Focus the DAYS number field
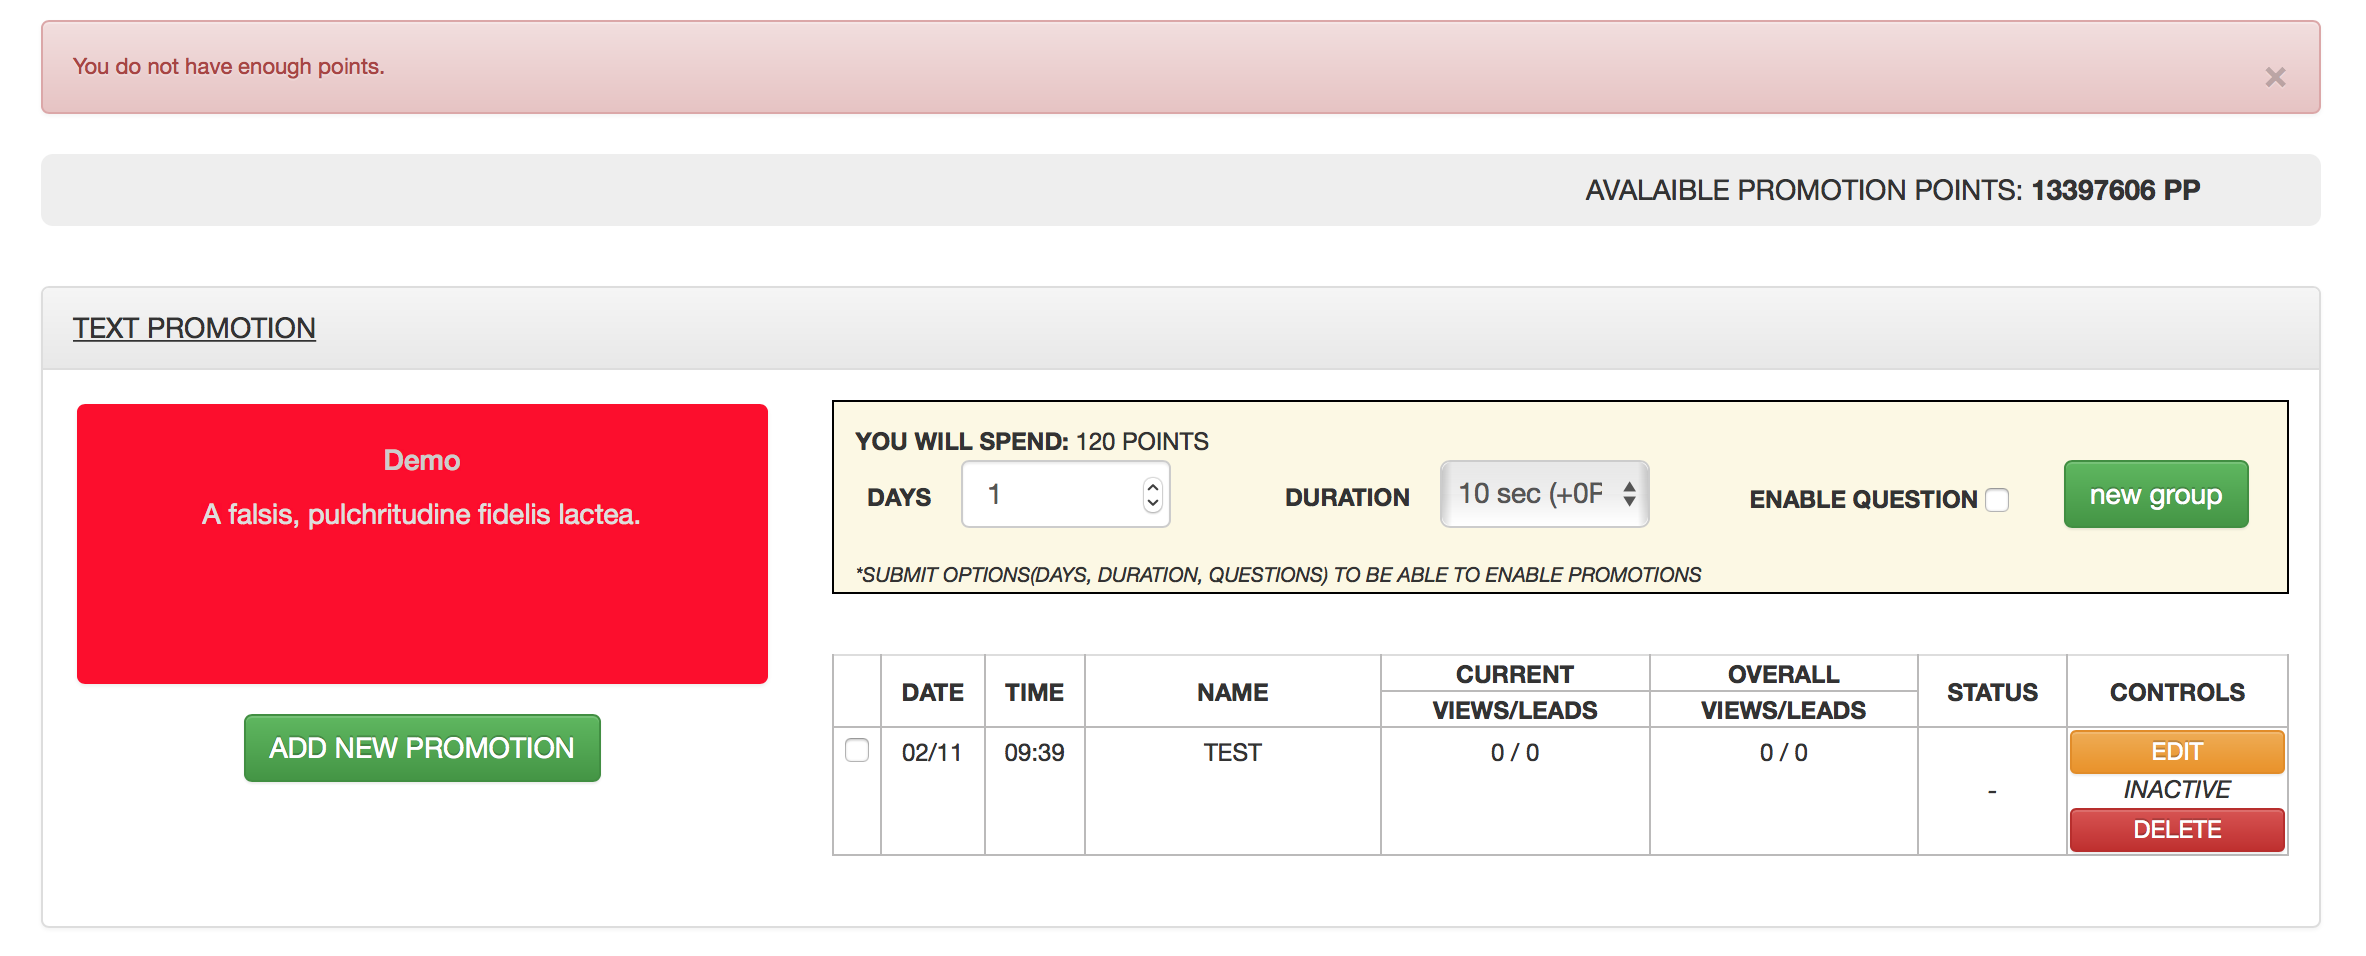 (x=1065, y=494)
